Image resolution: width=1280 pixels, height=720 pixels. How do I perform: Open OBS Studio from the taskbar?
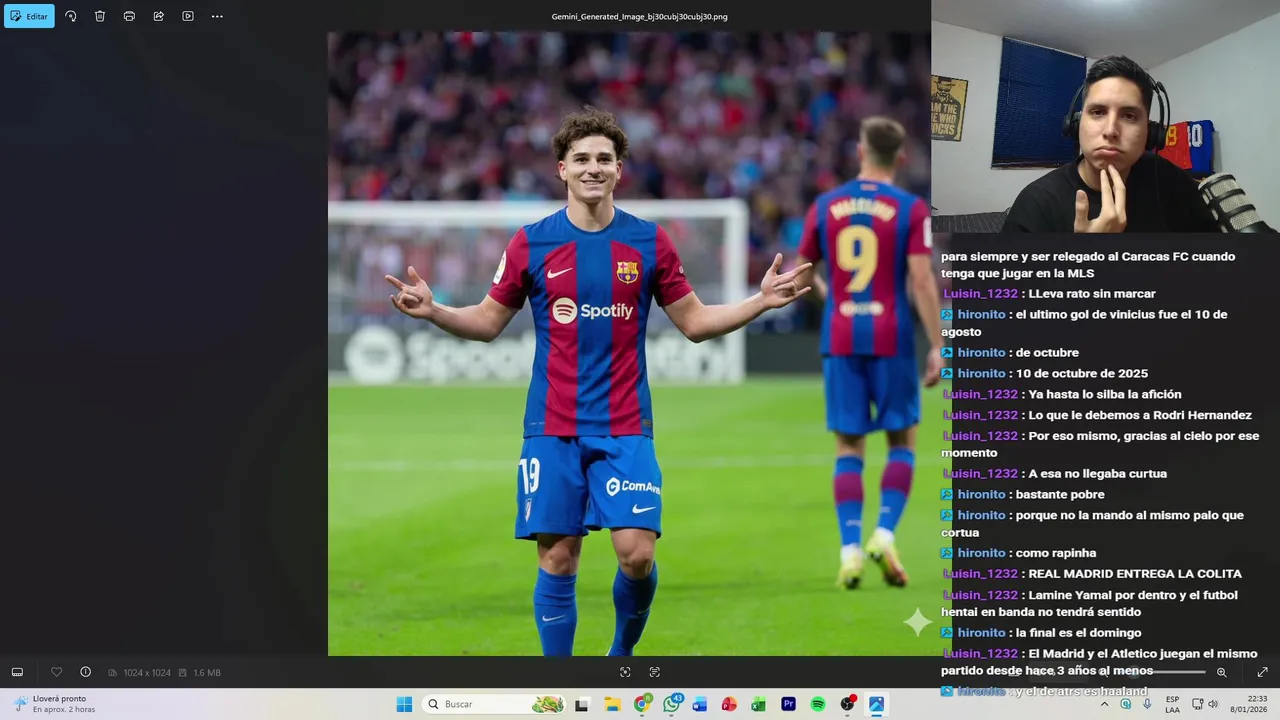(847, 704)
